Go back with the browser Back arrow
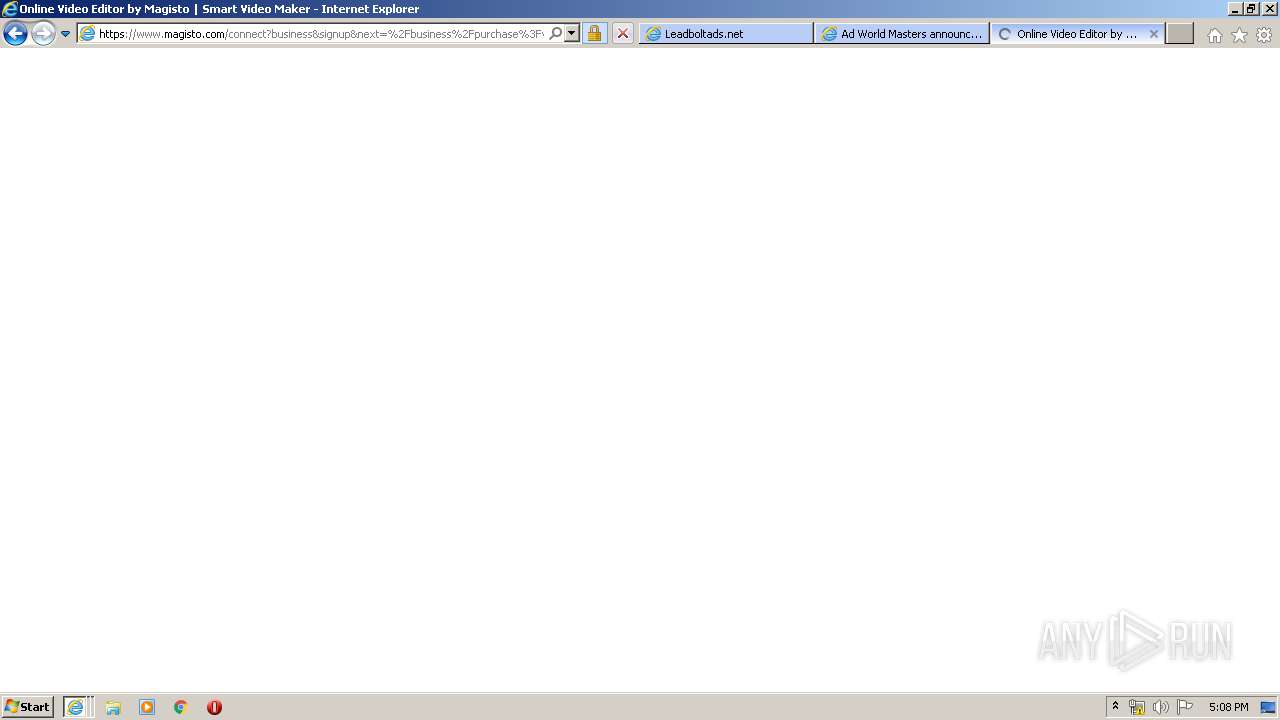Image resolution: width=1280 pixels, height=720 pixels. pos(15,34)
